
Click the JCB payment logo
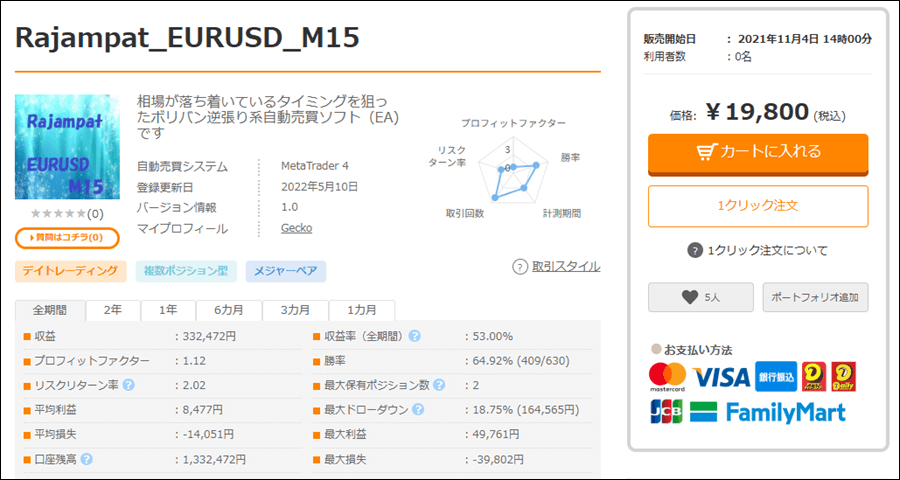tap(666, 412)
